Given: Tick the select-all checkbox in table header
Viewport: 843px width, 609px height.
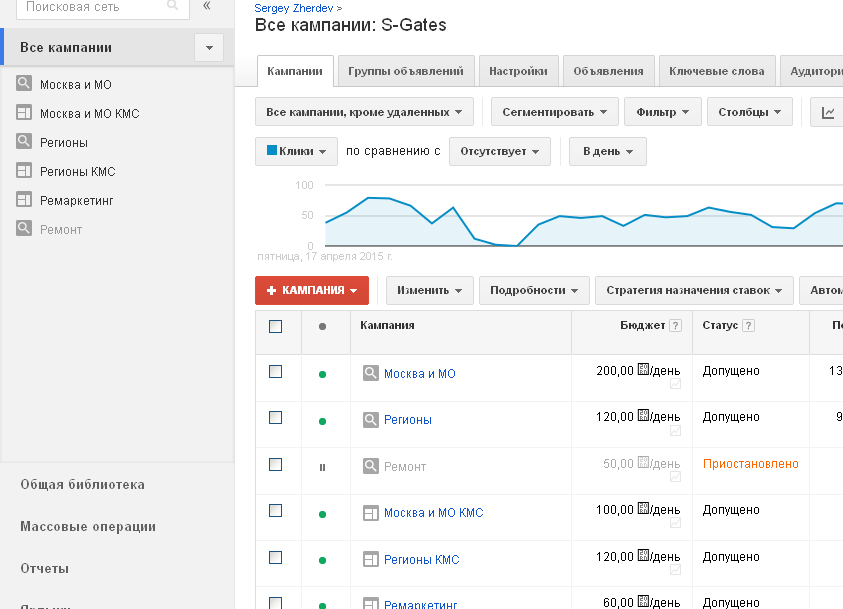Looking at the screenshot, I should 275,326.
